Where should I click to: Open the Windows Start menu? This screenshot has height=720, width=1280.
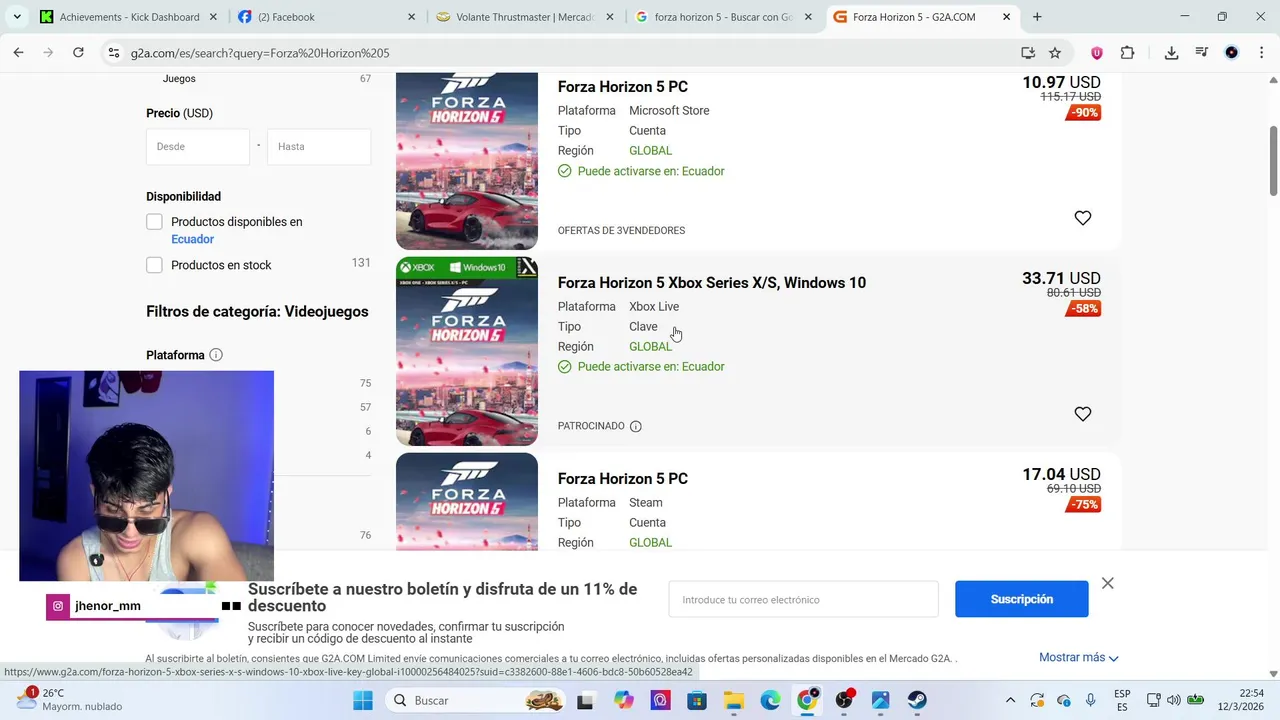[x=363, y=700]
